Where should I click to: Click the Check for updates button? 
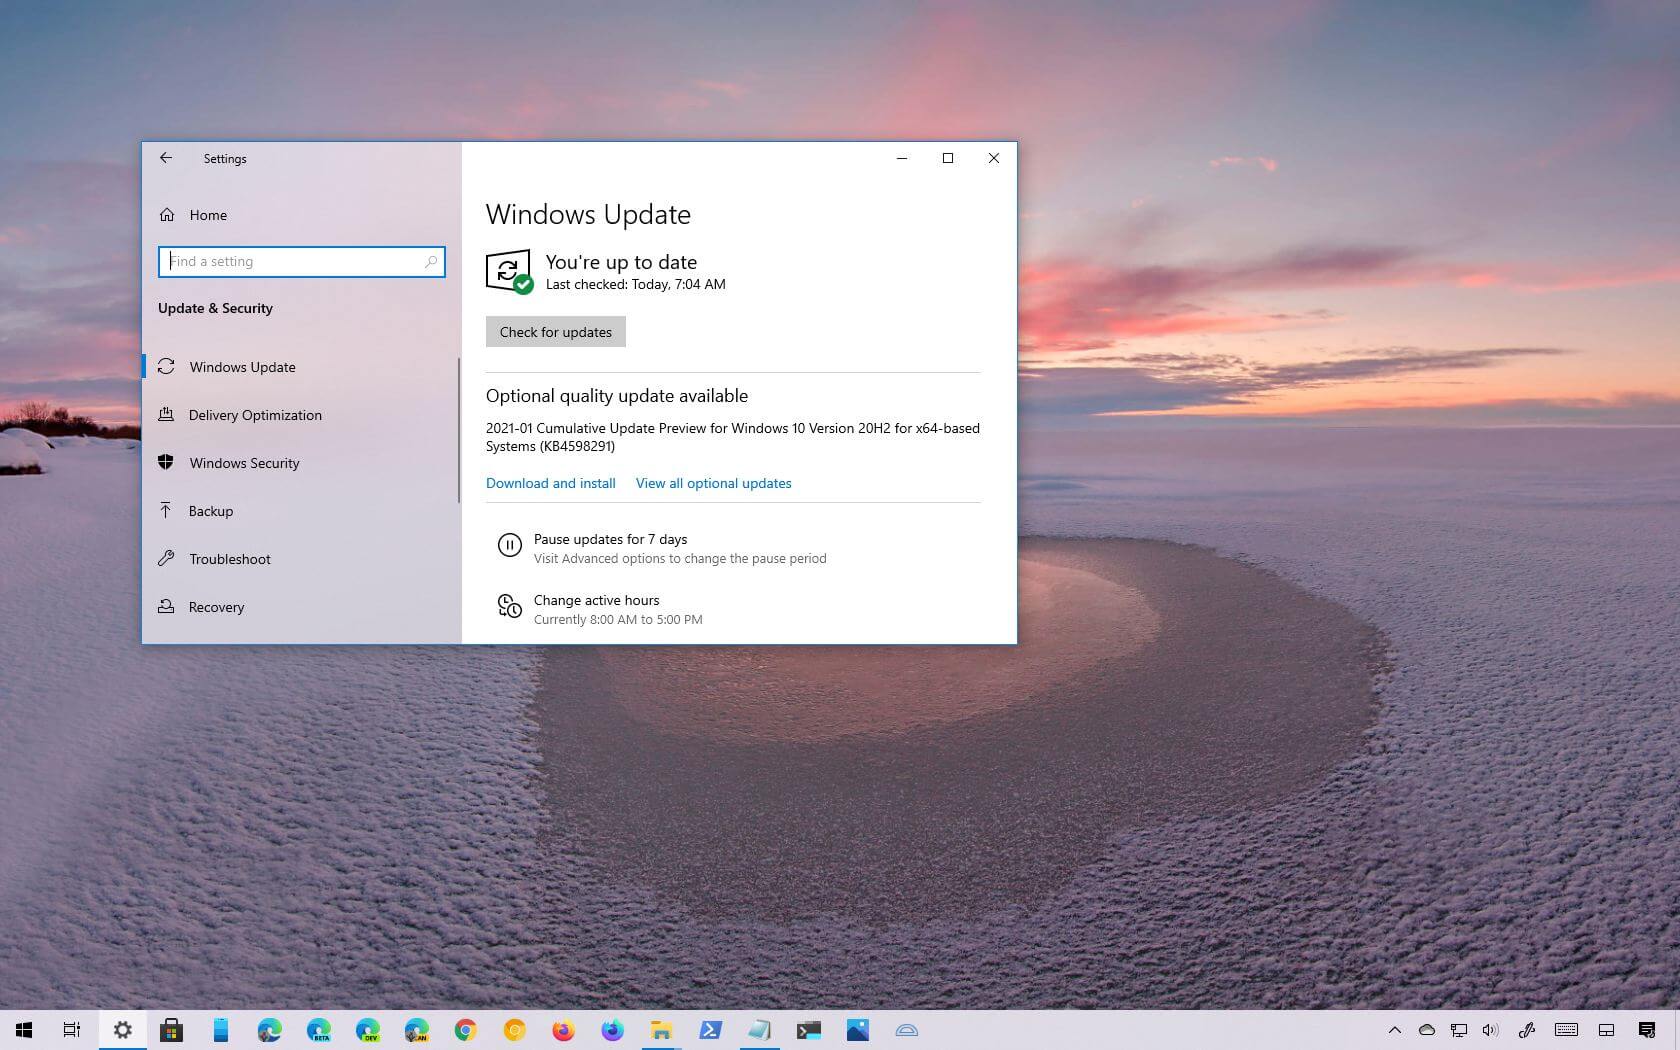tap(555, 331)
